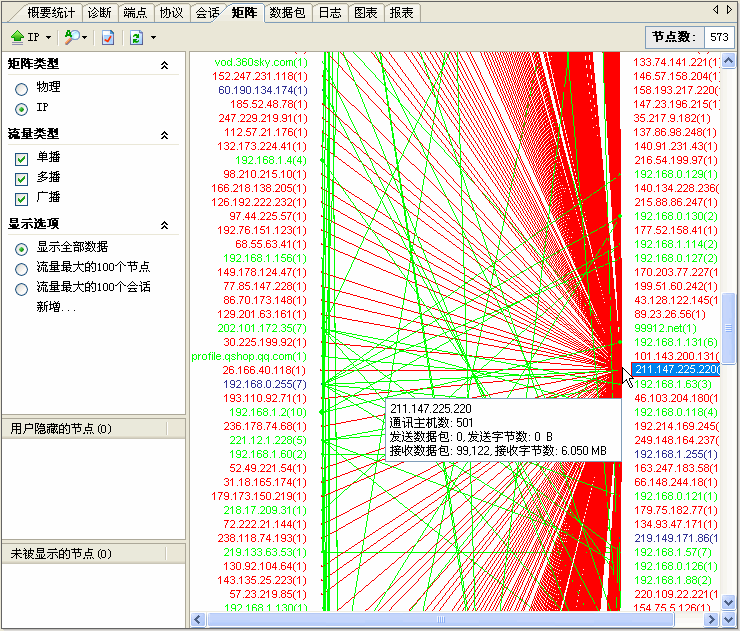Collapse the 矩阵类型 section

[x=164, y=65]
